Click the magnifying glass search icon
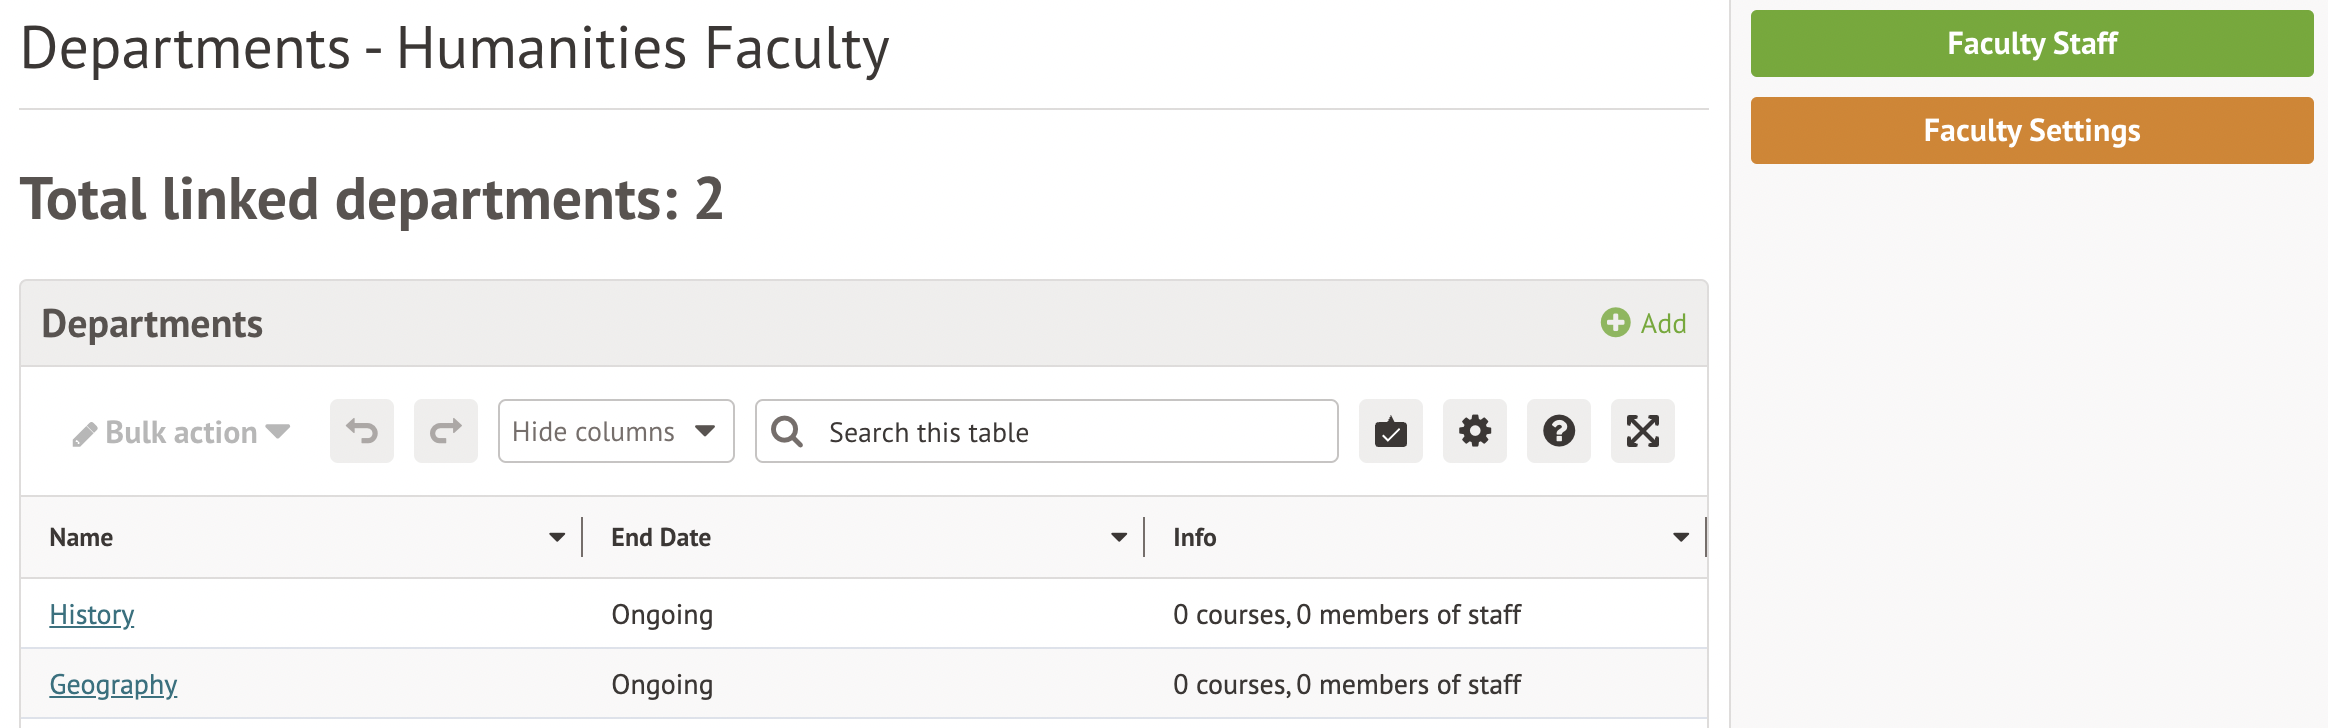This screenshot has height=728, width=2328. tap(787, 432)
